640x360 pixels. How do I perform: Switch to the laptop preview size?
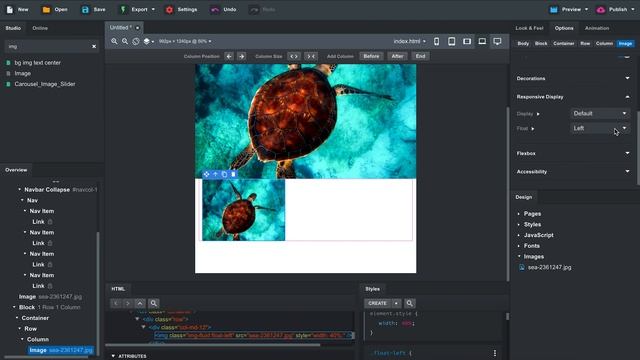(x=482, y=41)
